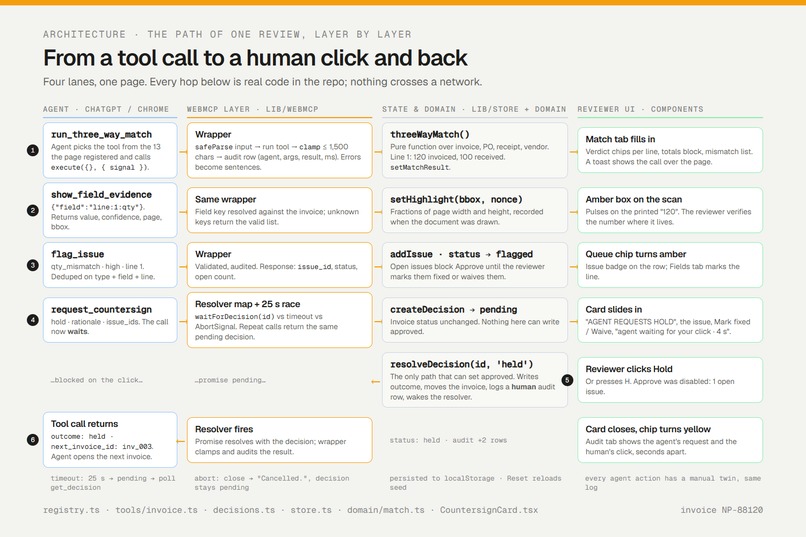
Task: Click the Wrapper card mentioning safeParse input
Action: tap(280, 151)
